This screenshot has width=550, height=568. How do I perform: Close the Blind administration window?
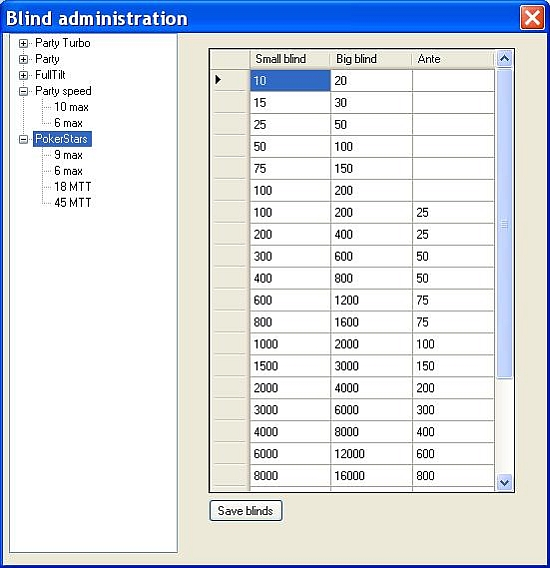pos(532,17)
